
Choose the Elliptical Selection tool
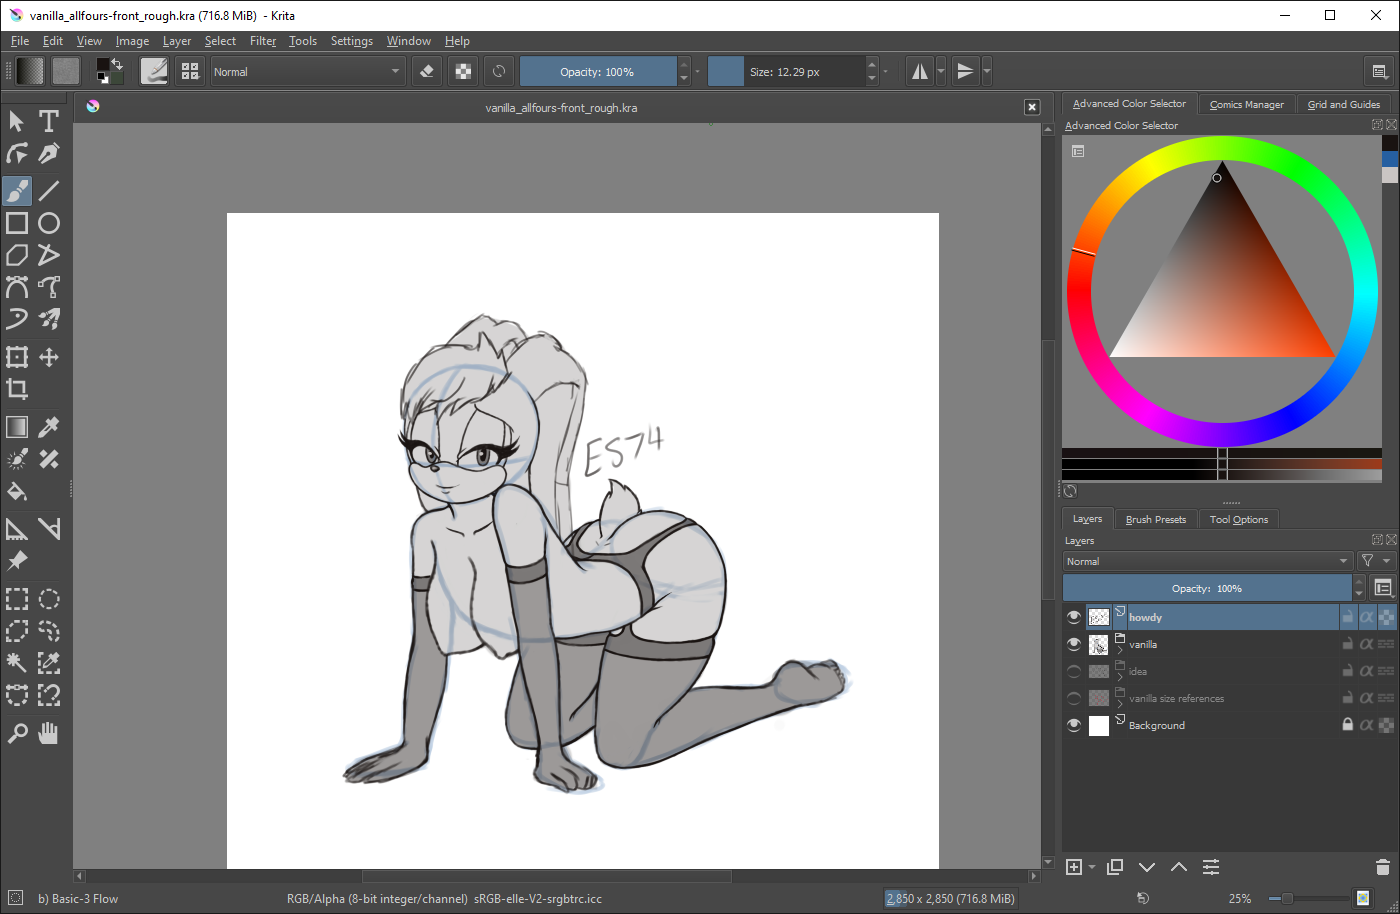(49, 599)
